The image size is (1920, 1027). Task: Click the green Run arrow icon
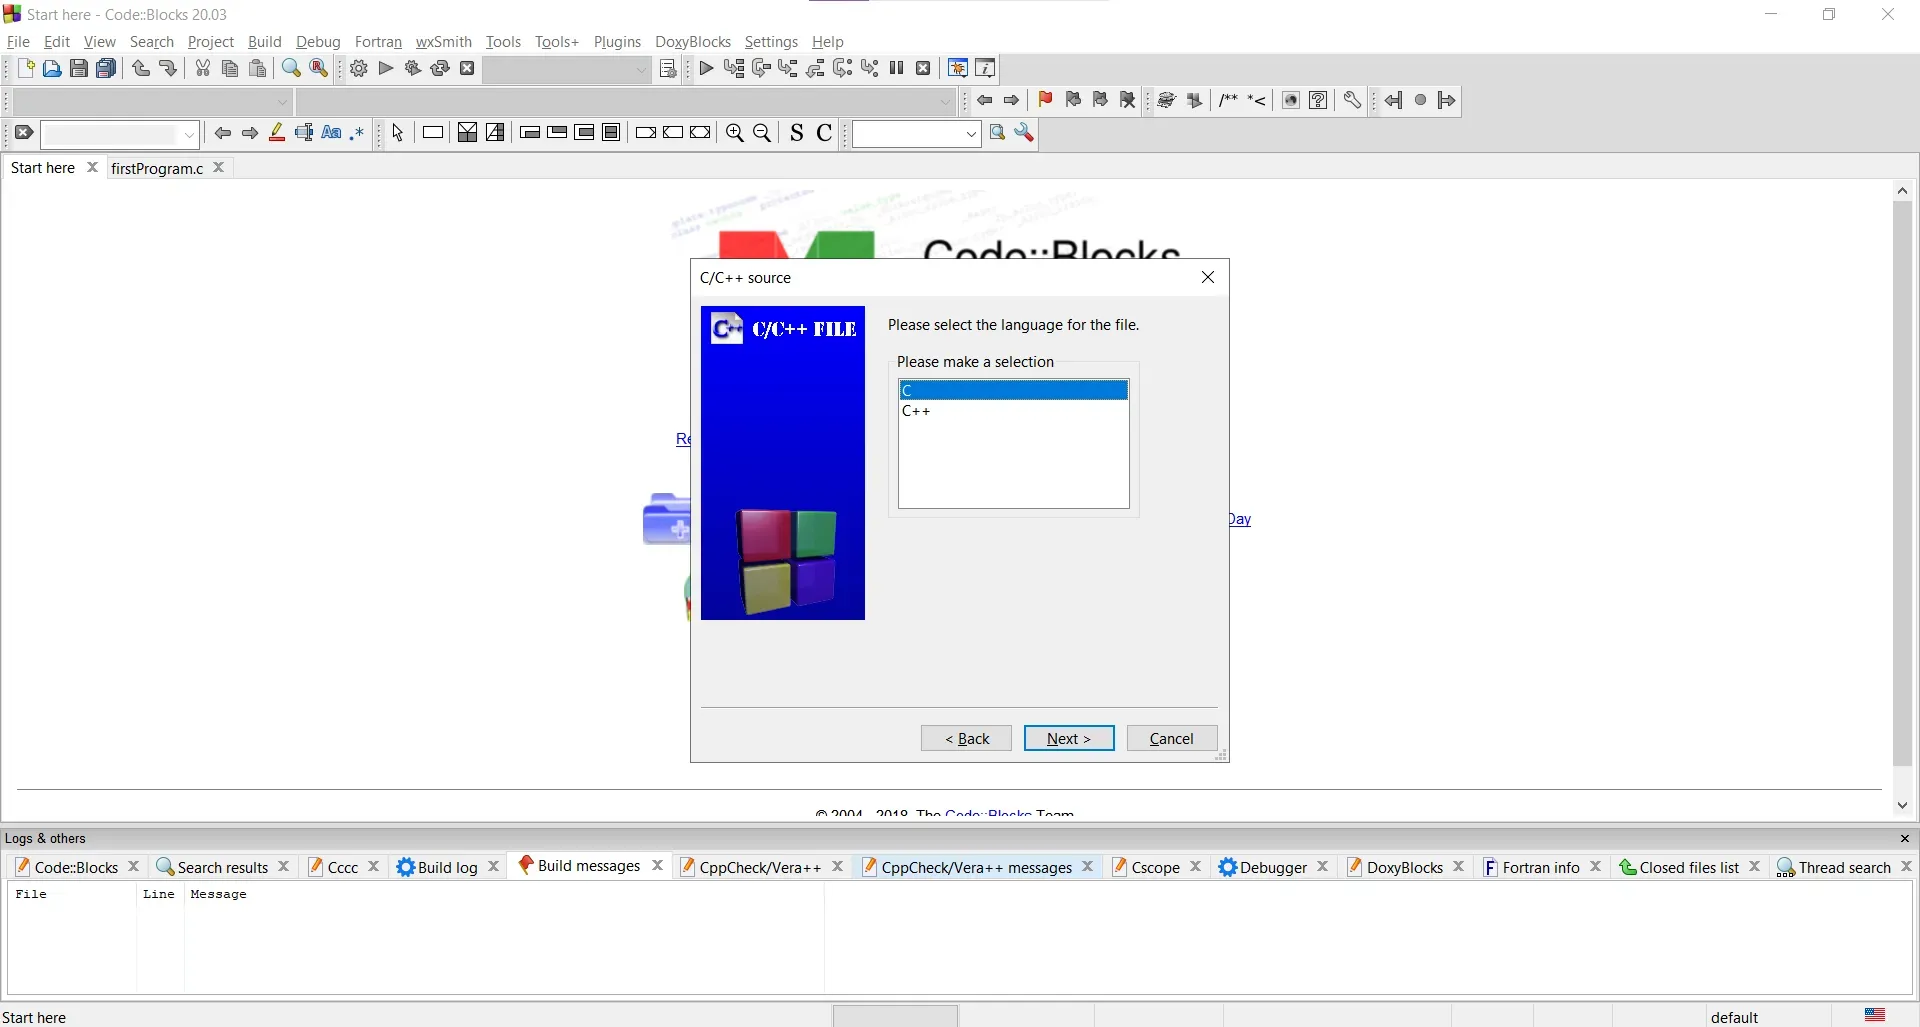tap(386, 69)
